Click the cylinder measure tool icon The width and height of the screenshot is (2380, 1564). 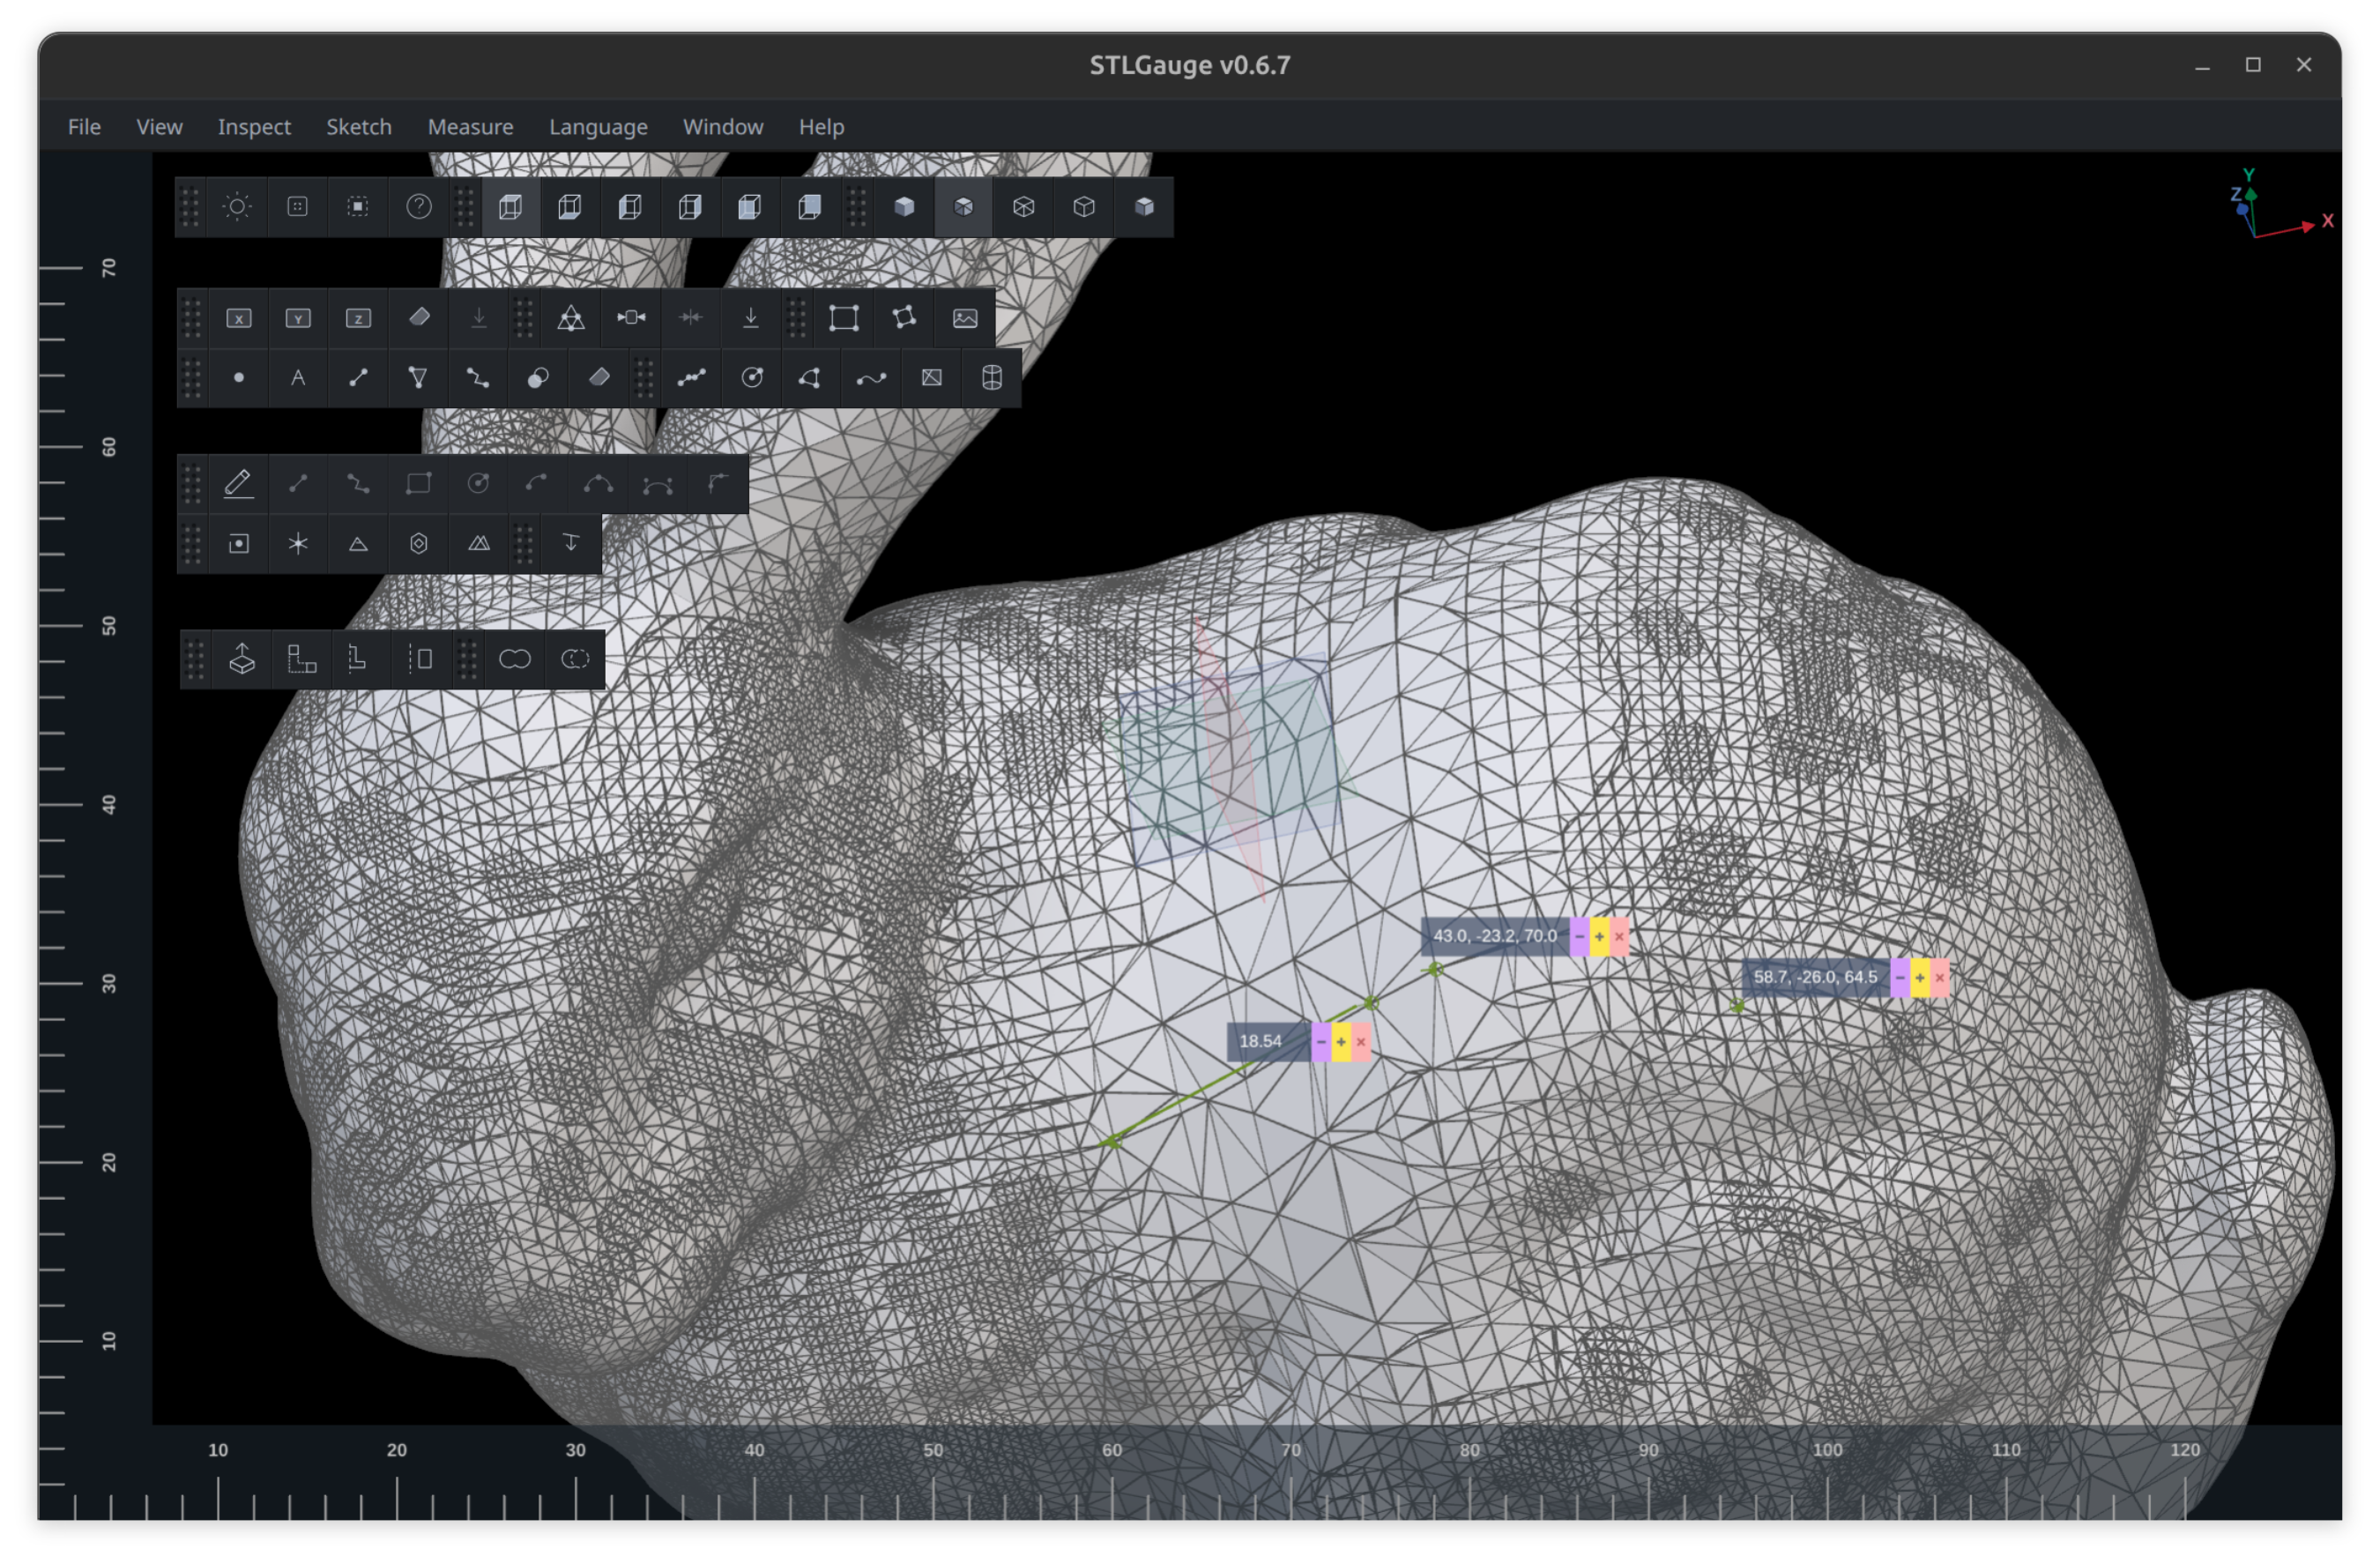pyautogui.click(x=991, y=378)
